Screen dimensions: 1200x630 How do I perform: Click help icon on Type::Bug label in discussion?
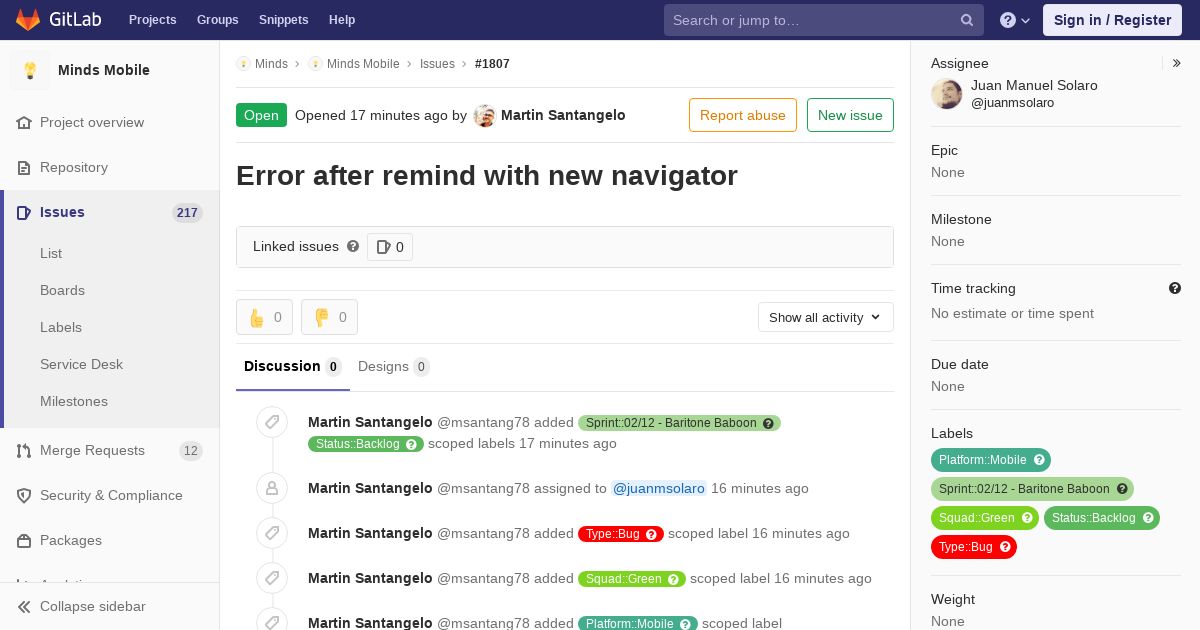pos(652,534)
